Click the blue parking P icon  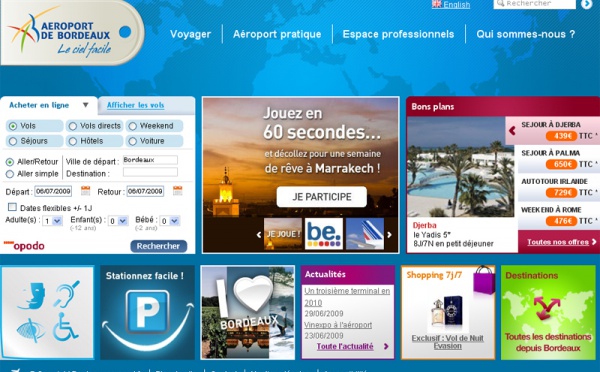tap(147, 311)
